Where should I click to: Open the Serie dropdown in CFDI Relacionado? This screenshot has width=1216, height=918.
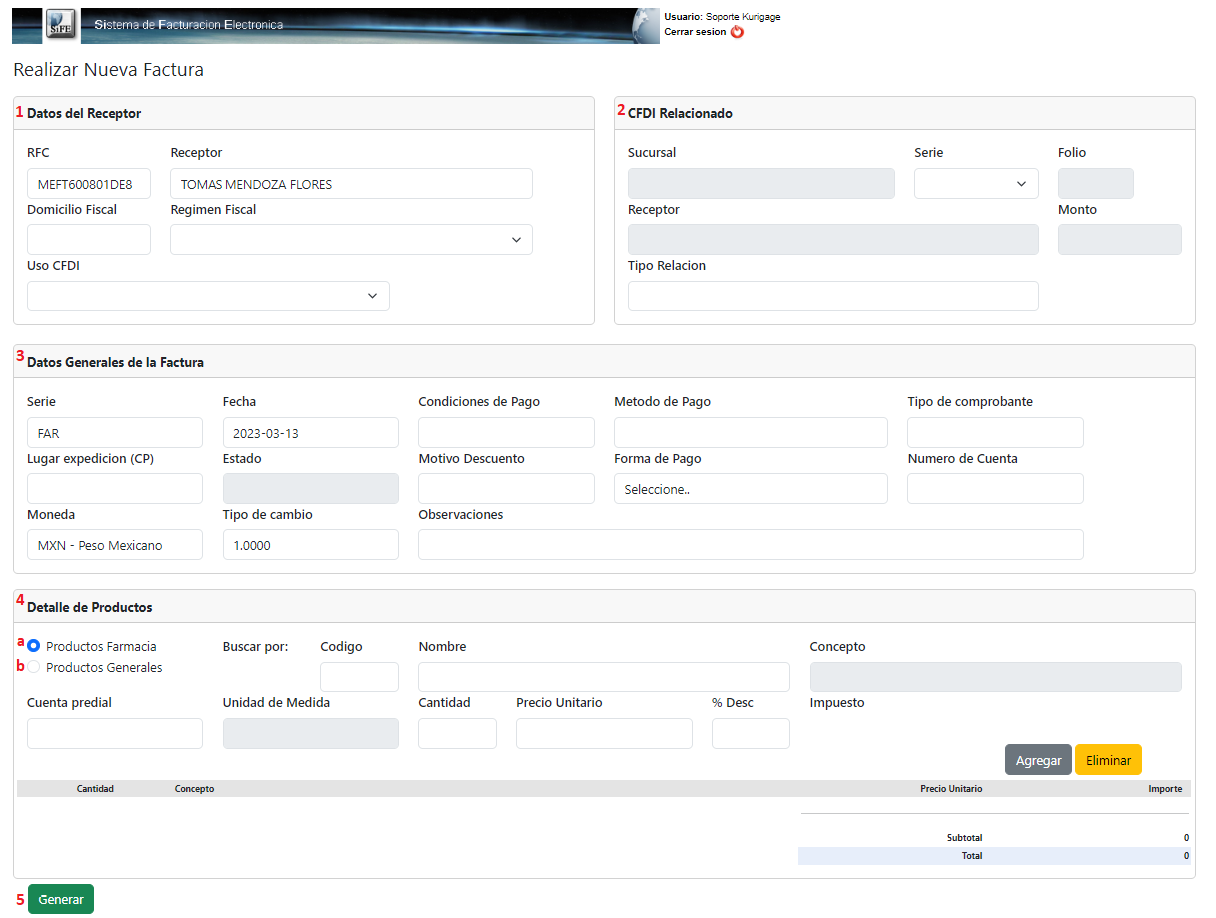point(975,184)
